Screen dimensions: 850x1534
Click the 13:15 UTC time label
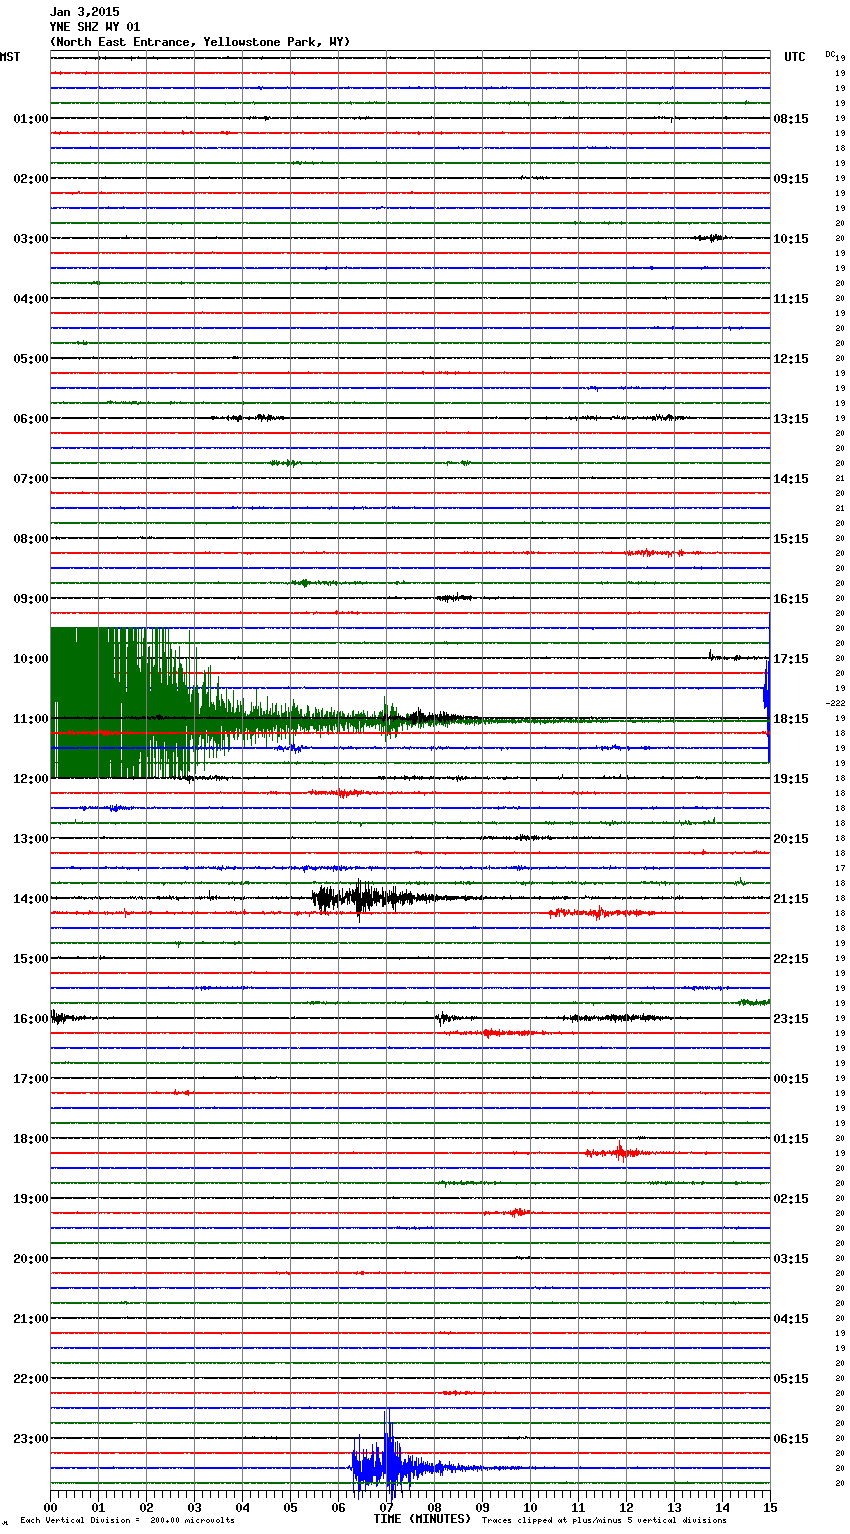pyautogui.click(x=791, y=419)
